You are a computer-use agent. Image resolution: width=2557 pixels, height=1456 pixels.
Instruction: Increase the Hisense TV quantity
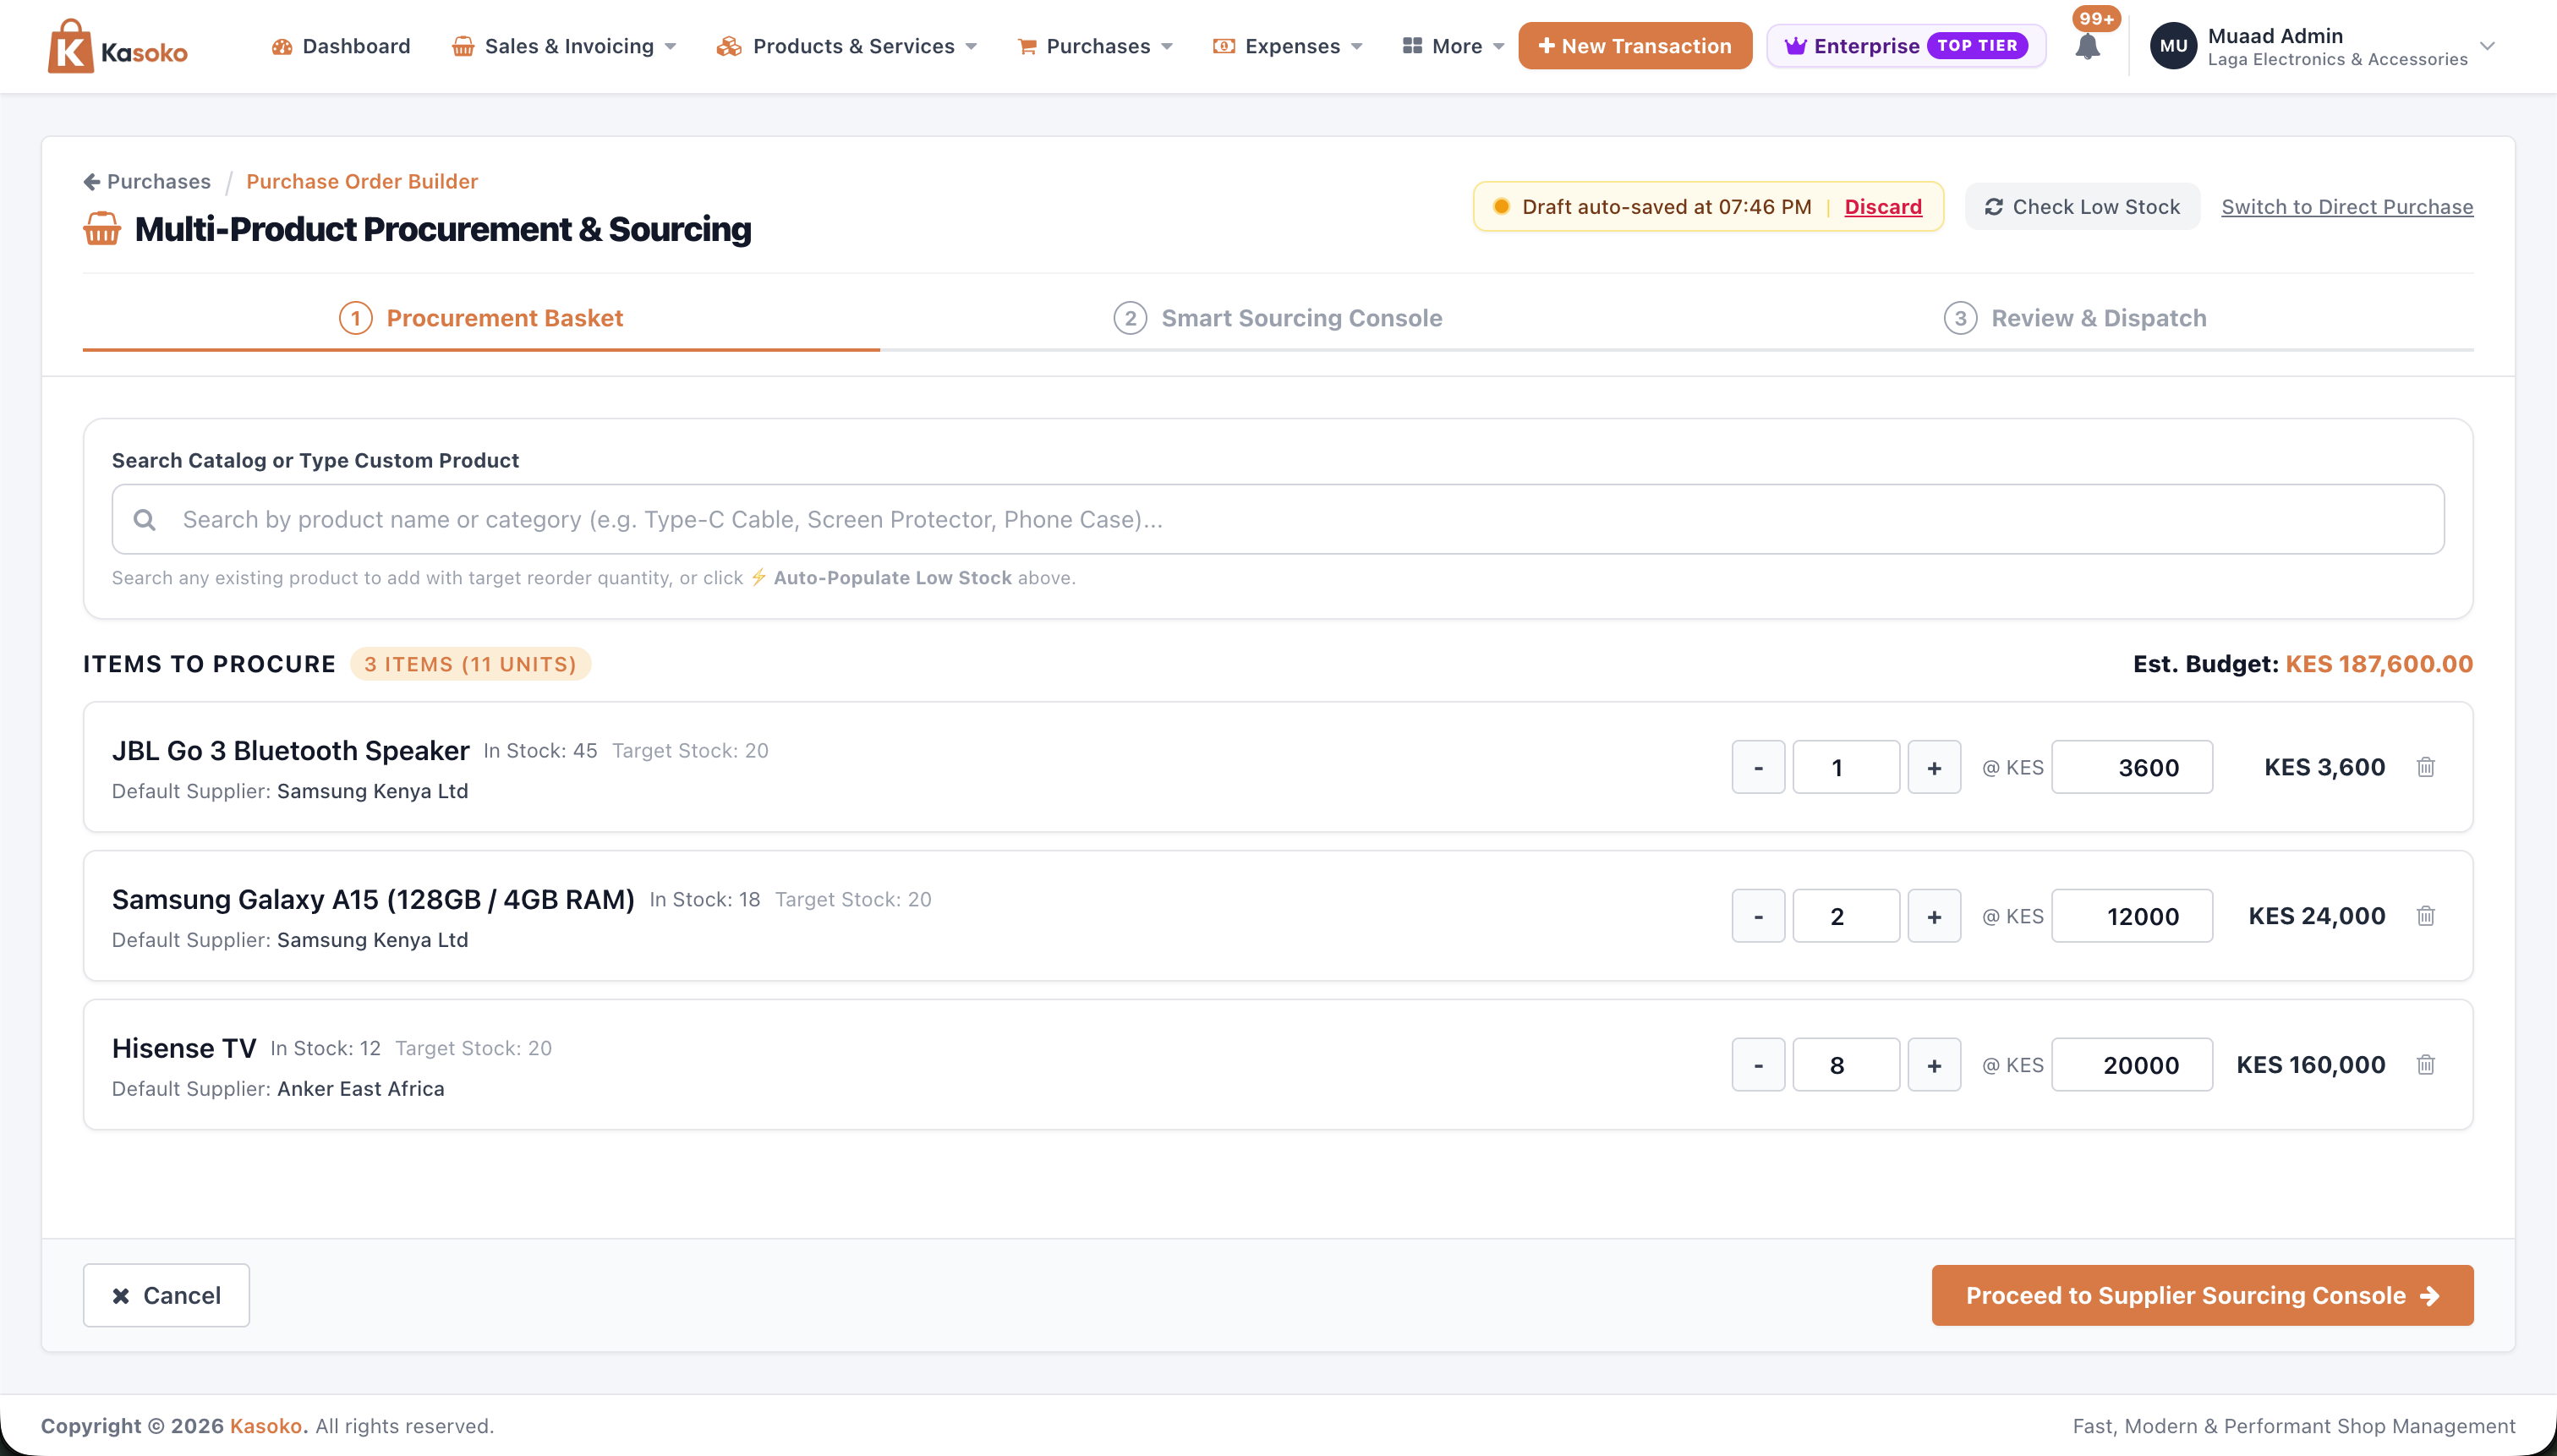tap(1934, 1065)
